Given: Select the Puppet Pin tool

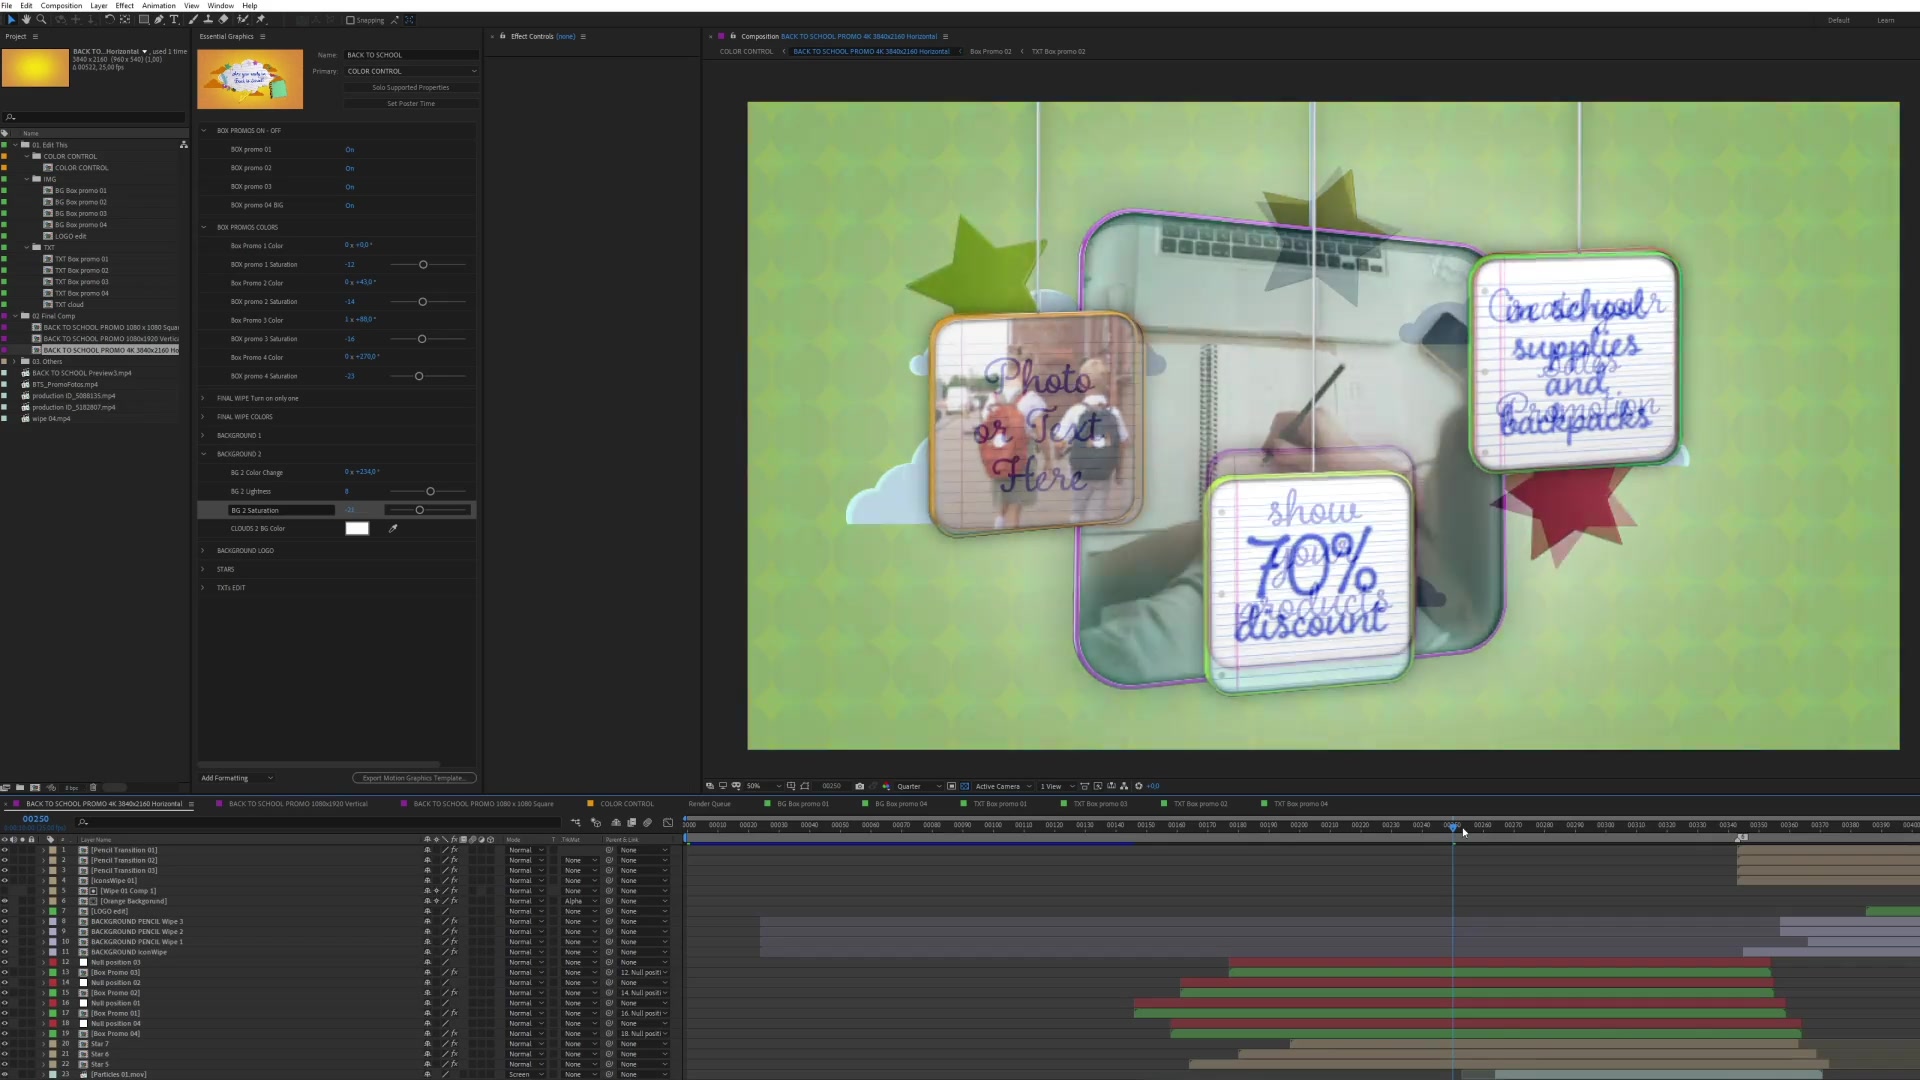Looking at the screenshot, I should [x=261, y=19].
